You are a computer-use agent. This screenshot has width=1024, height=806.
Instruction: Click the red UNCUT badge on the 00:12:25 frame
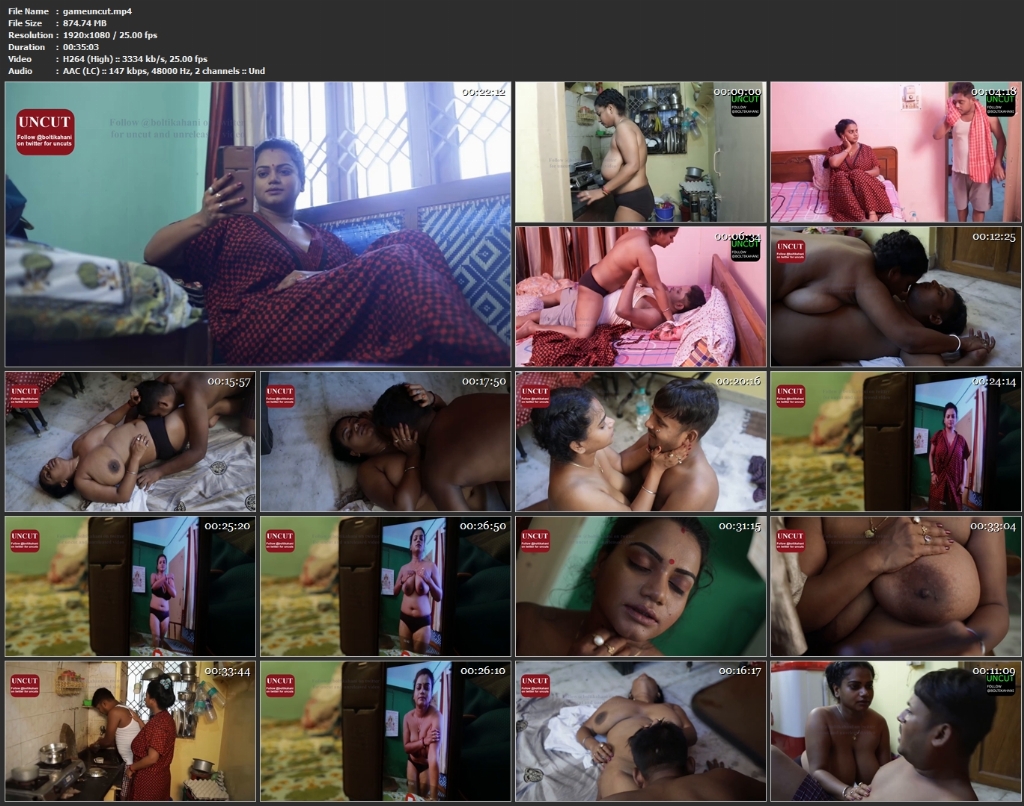click(x=790, y=249)
